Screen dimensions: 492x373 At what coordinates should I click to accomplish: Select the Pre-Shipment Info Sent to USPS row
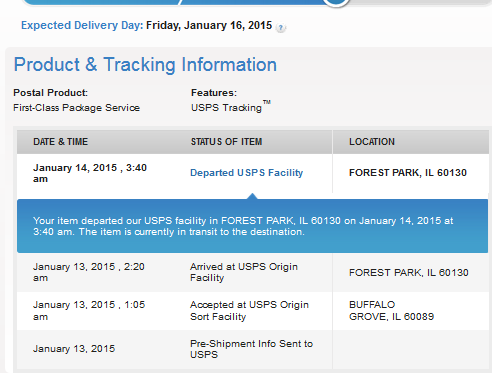[252, 349]
